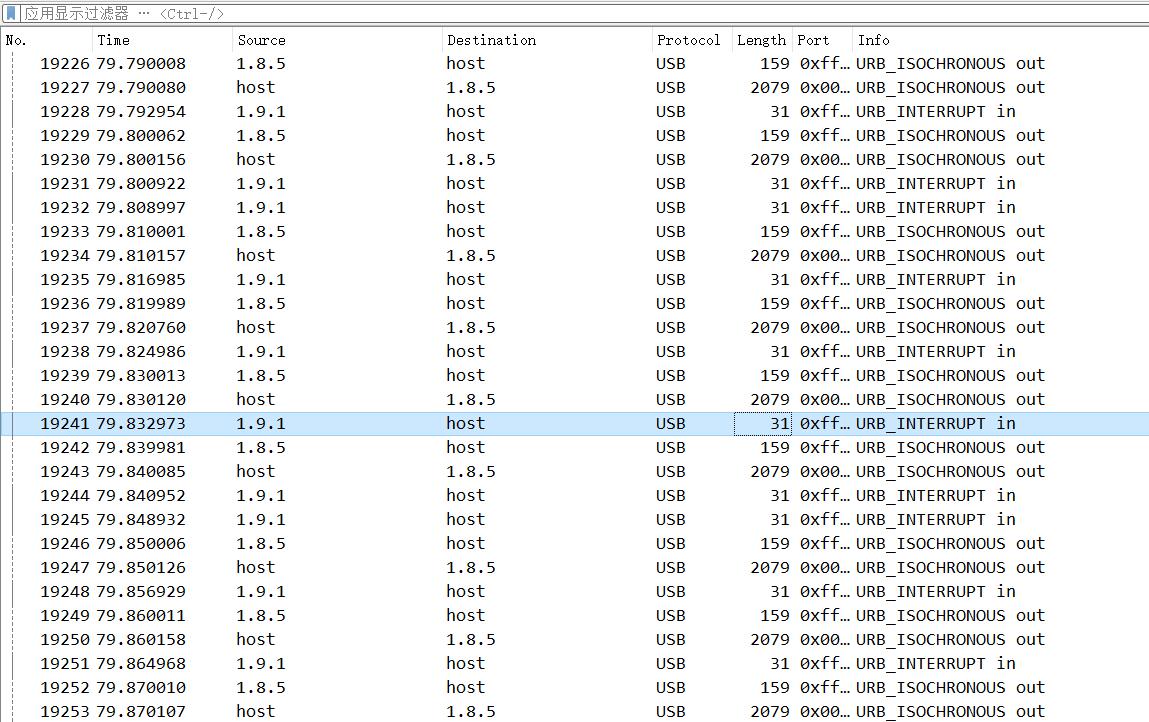The height and width of the screenshot is (722, 1149).
Task: Select packet 19250 from host
Action: click(x=574, y=639)
